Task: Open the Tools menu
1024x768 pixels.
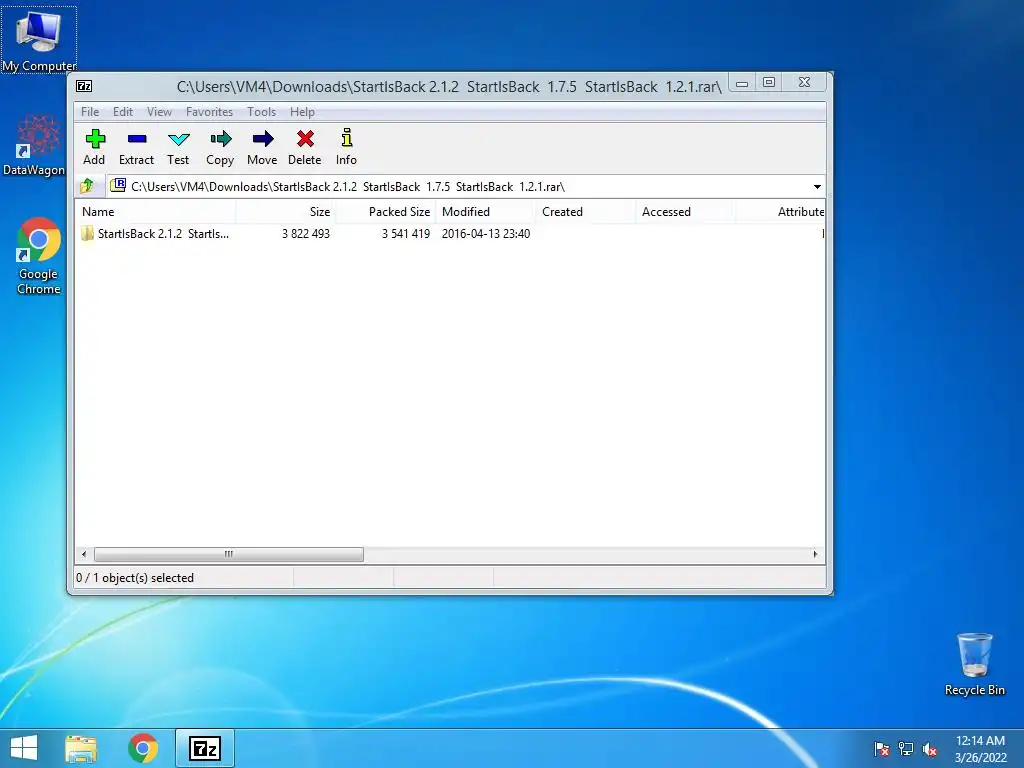Action: [261, 112]
